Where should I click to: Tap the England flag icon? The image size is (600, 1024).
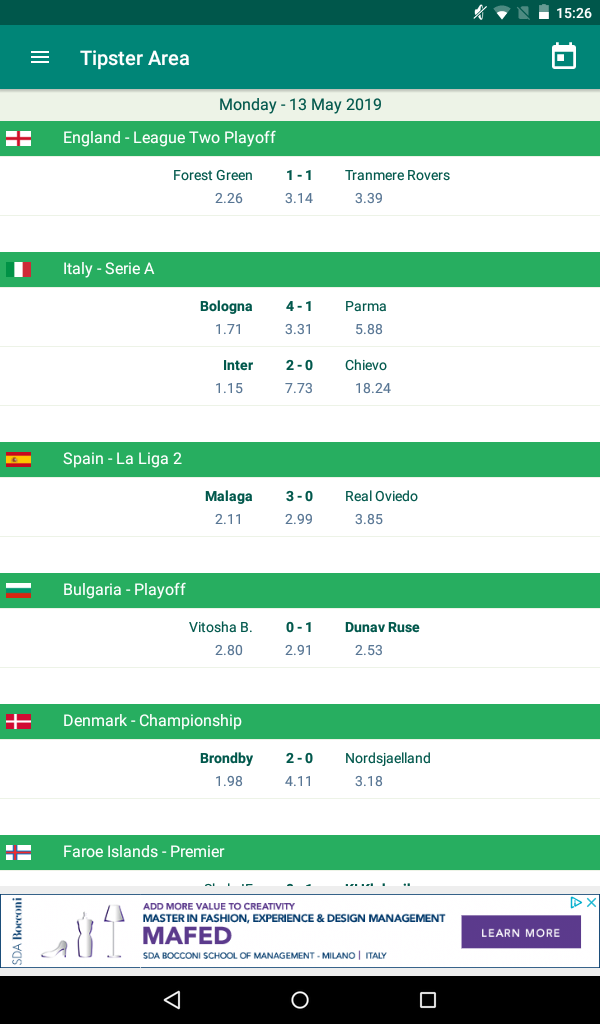point(18,138)
